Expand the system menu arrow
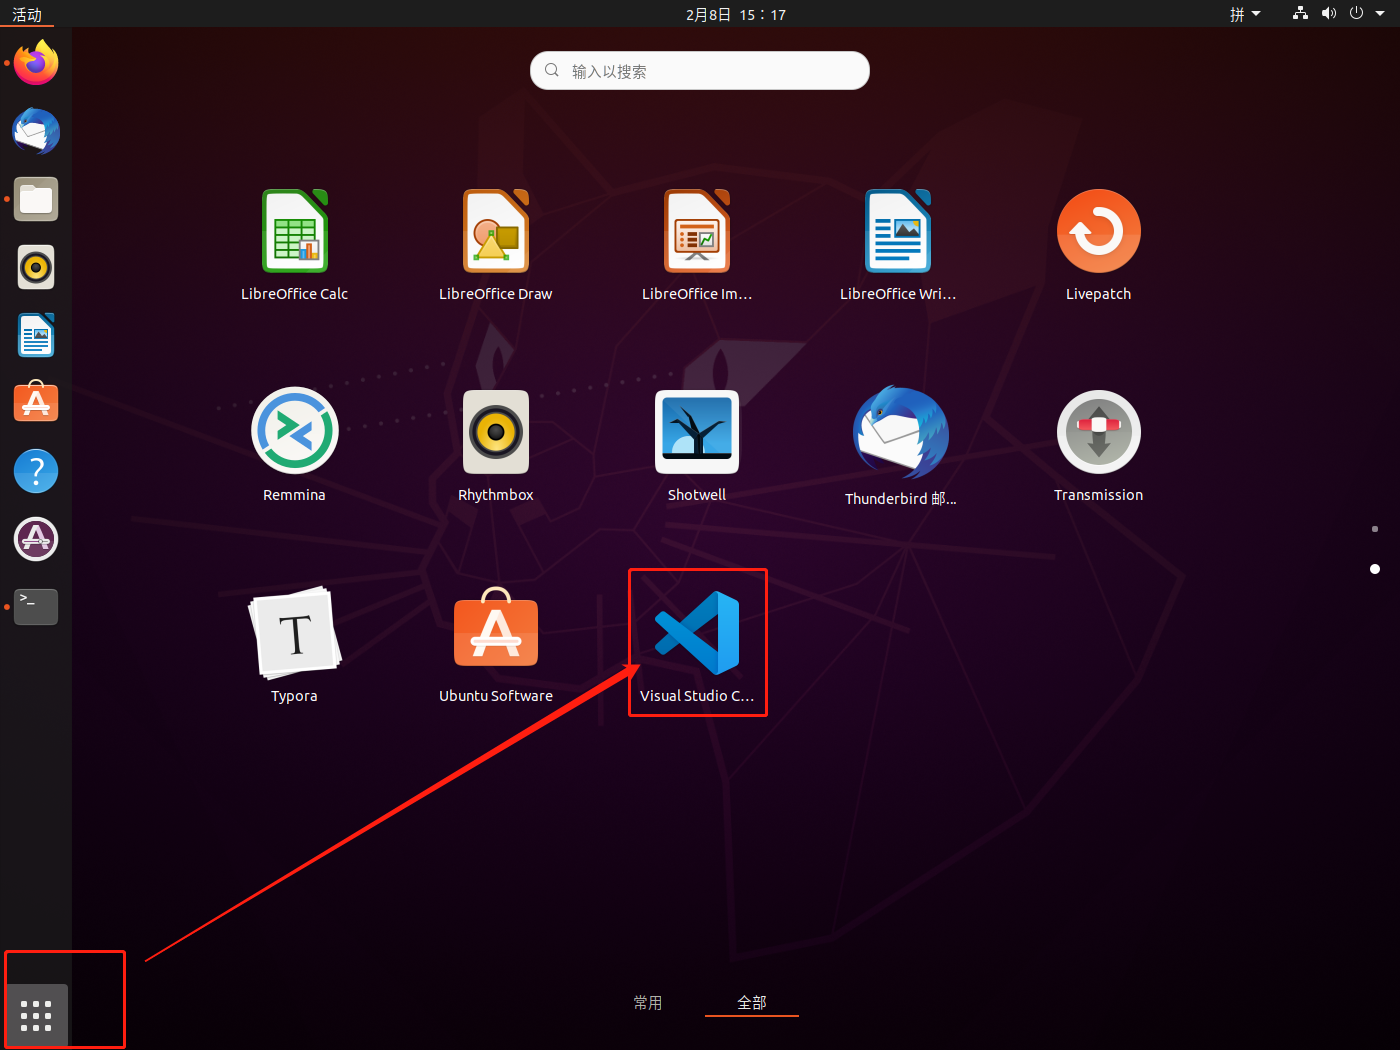The image size is (1400, 1050). point(1380,14)
